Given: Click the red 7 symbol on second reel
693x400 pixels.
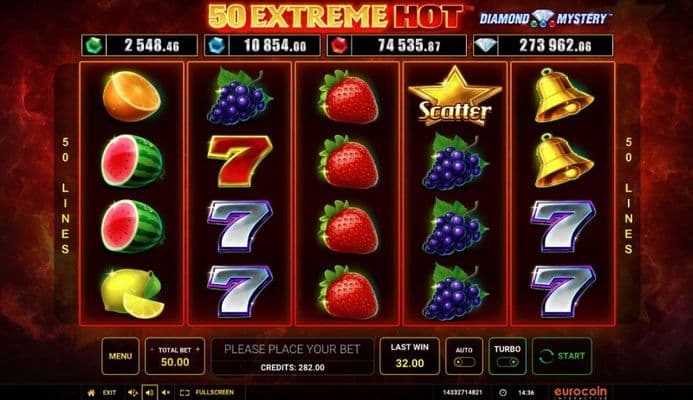Looking at the screenshot, I should (x=240, y=161).
